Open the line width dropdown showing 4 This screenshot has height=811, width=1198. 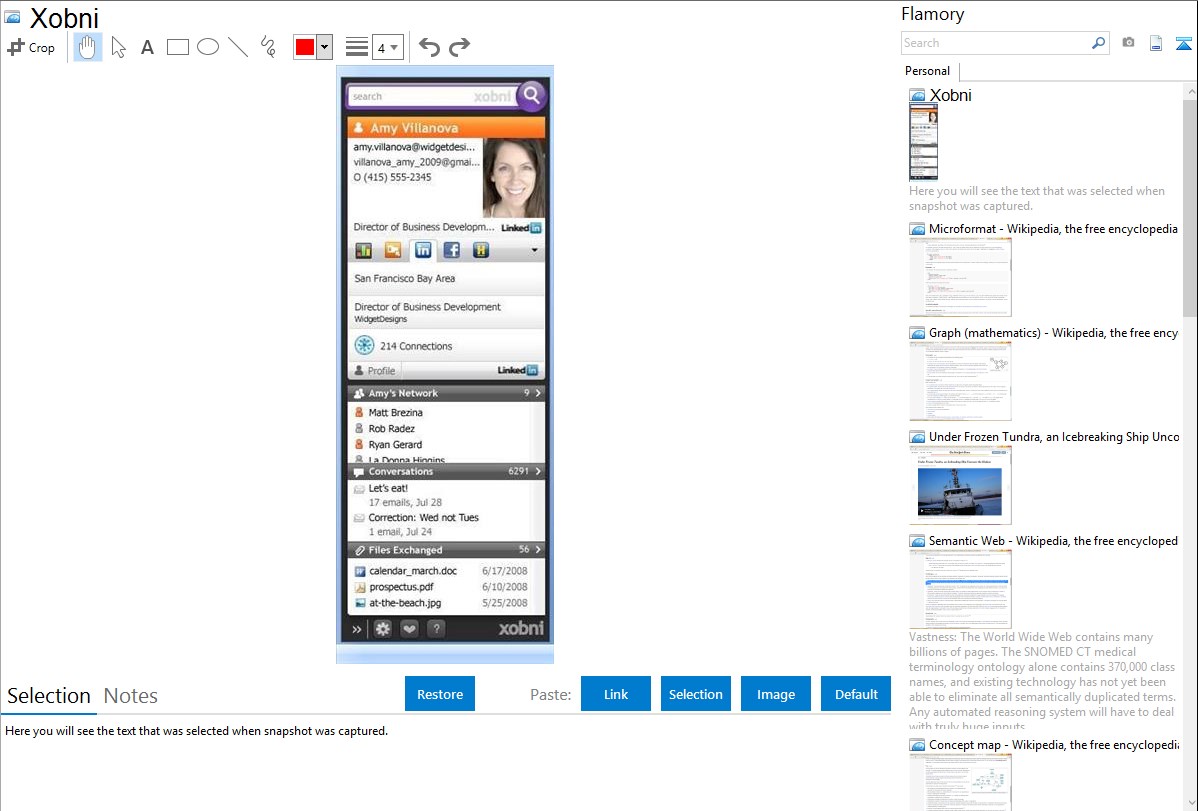pos(387,47)
